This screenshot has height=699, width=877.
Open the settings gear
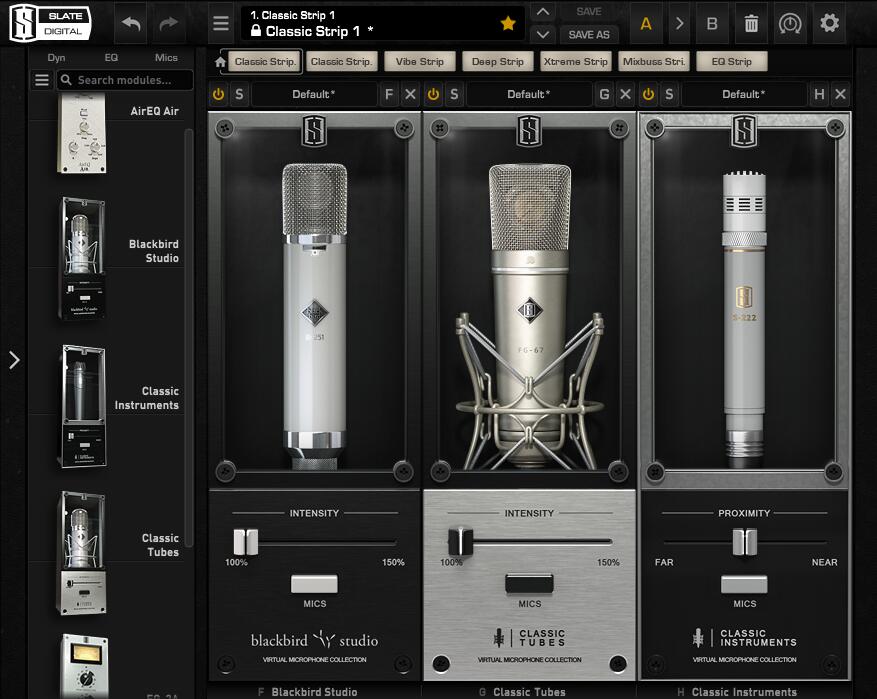point(829,23)
